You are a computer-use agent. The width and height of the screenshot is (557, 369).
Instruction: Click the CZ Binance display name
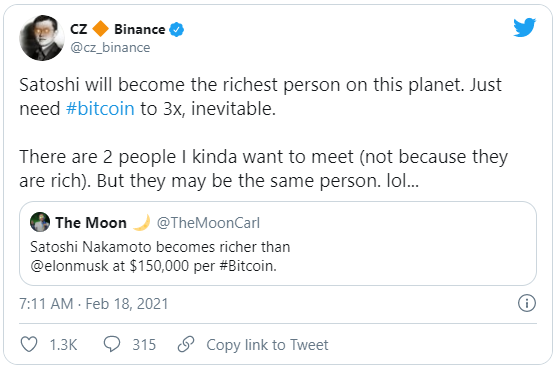pos(118,29)
